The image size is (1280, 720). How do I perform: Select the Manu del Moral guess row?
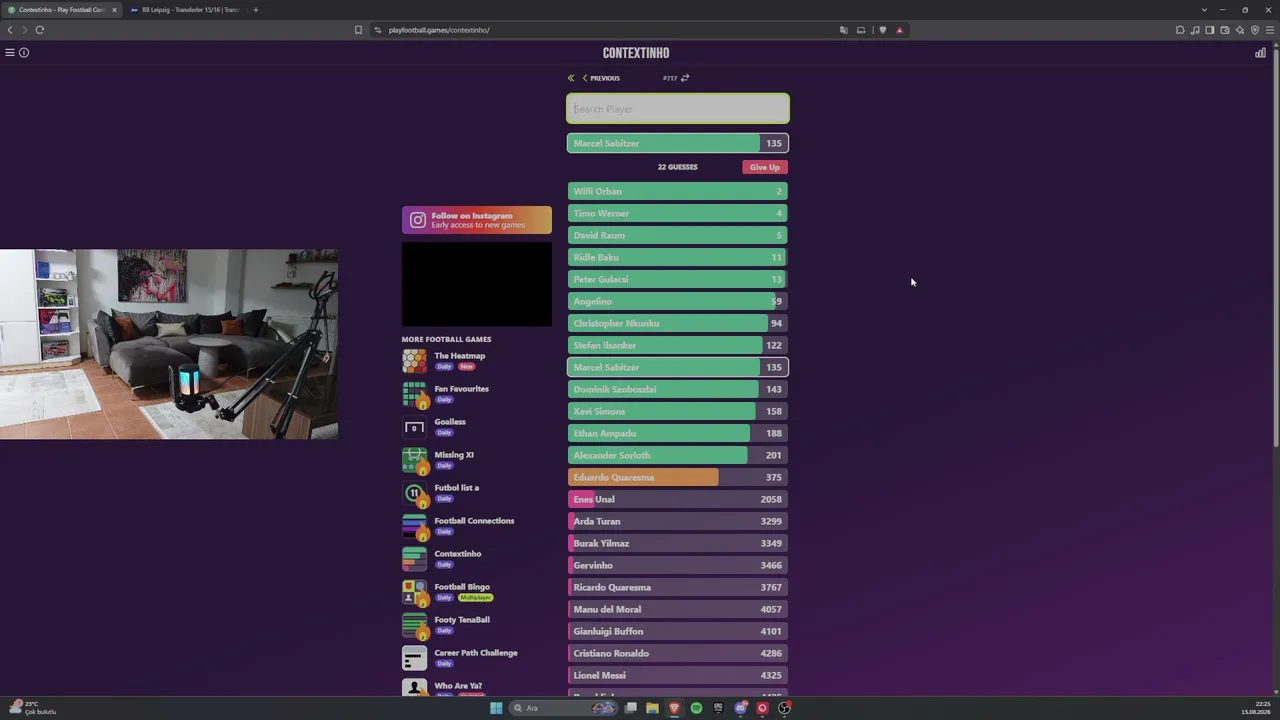pos(678,609)
